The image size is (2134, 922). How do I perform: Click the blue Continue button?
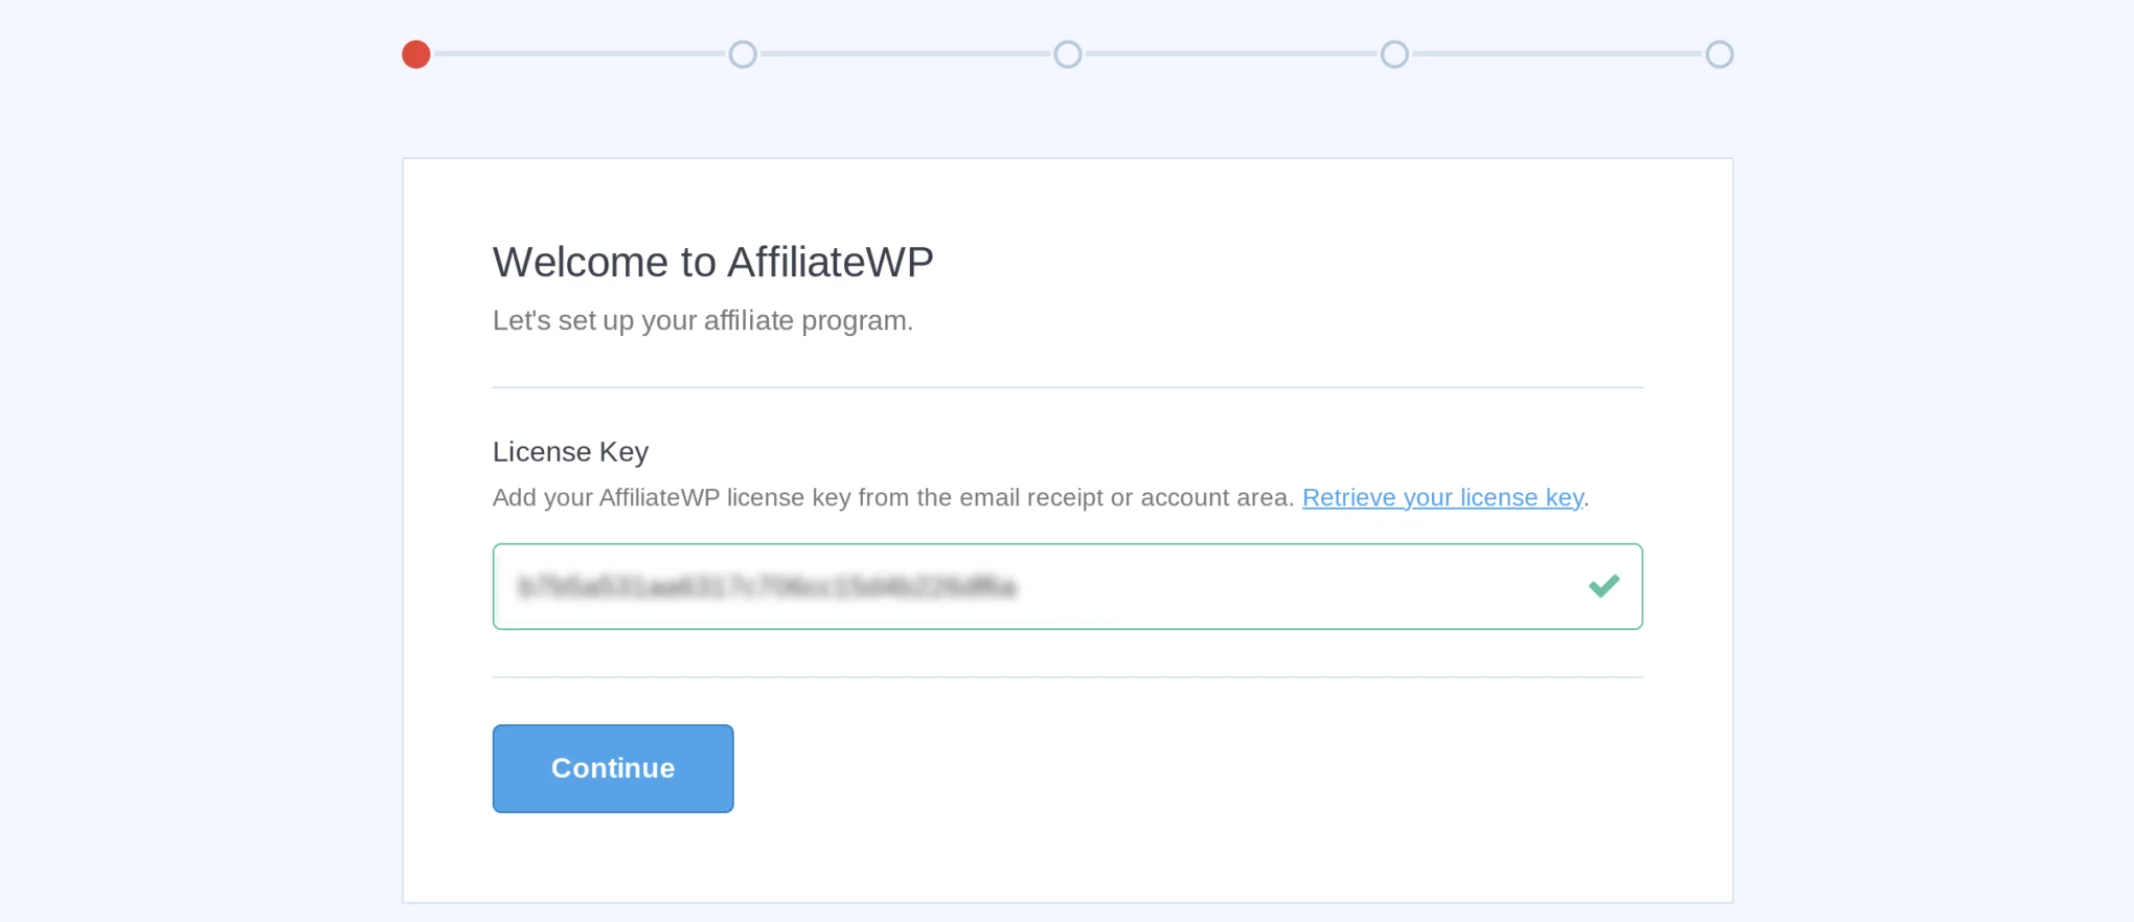613,768
